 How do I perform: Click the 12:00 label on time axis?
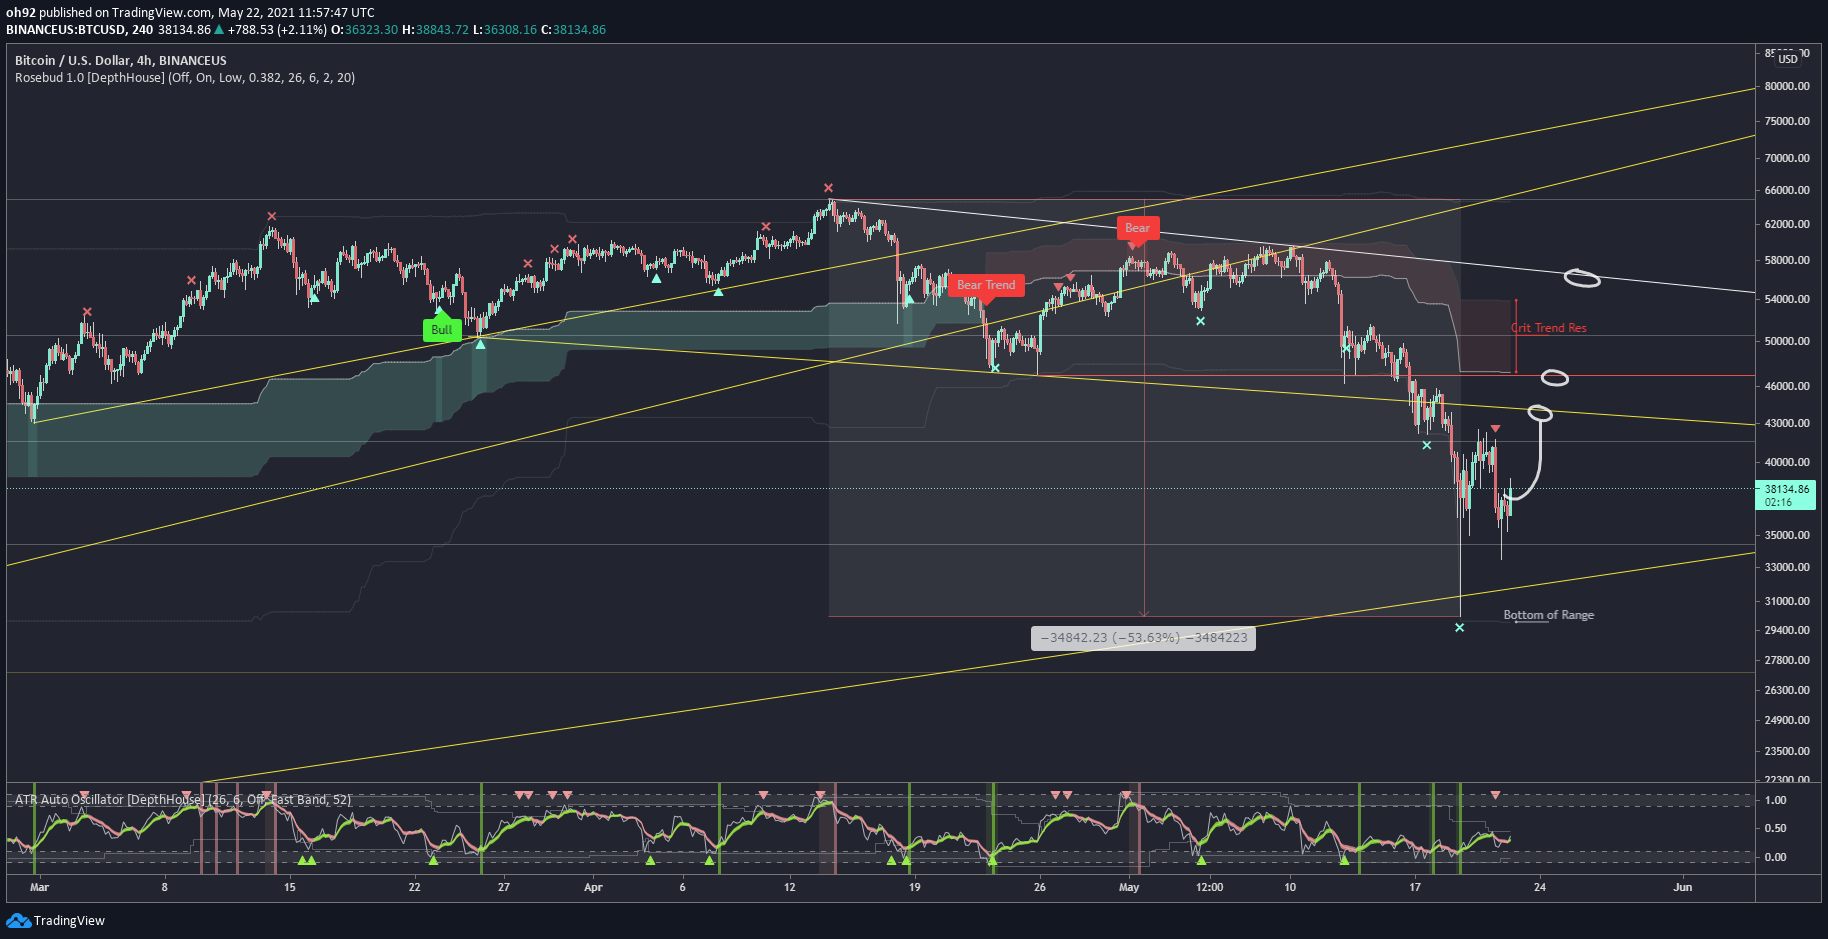[1210, 887]
